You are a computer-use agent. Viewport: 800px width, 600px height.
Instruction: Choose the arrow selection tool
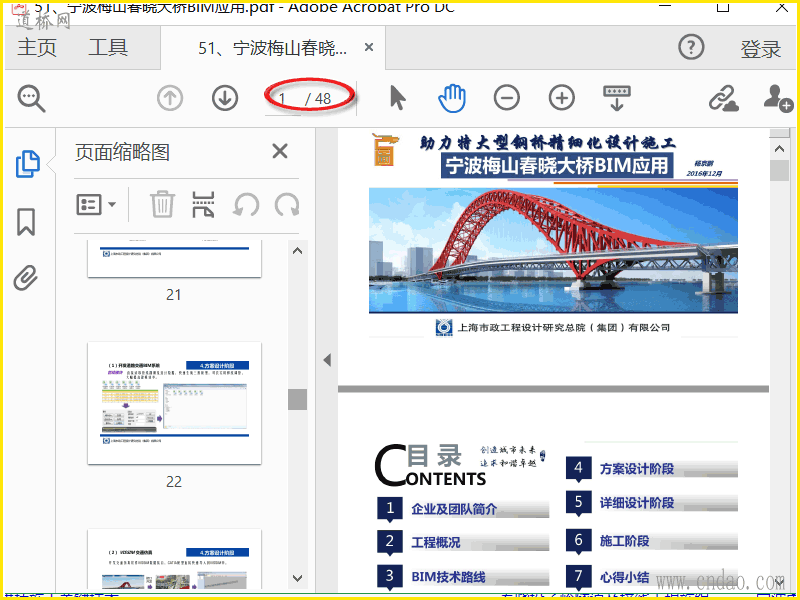[397, 98]
